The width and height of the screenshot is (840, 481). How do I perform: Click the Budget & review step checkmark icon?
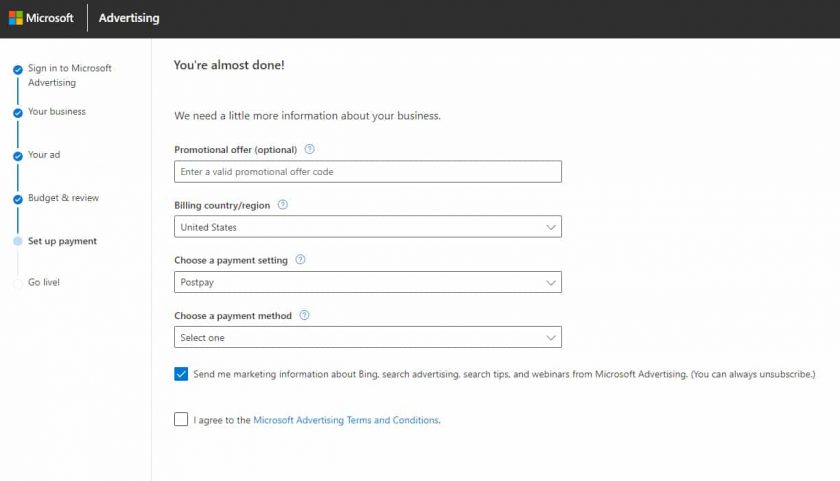click(18, 199)
